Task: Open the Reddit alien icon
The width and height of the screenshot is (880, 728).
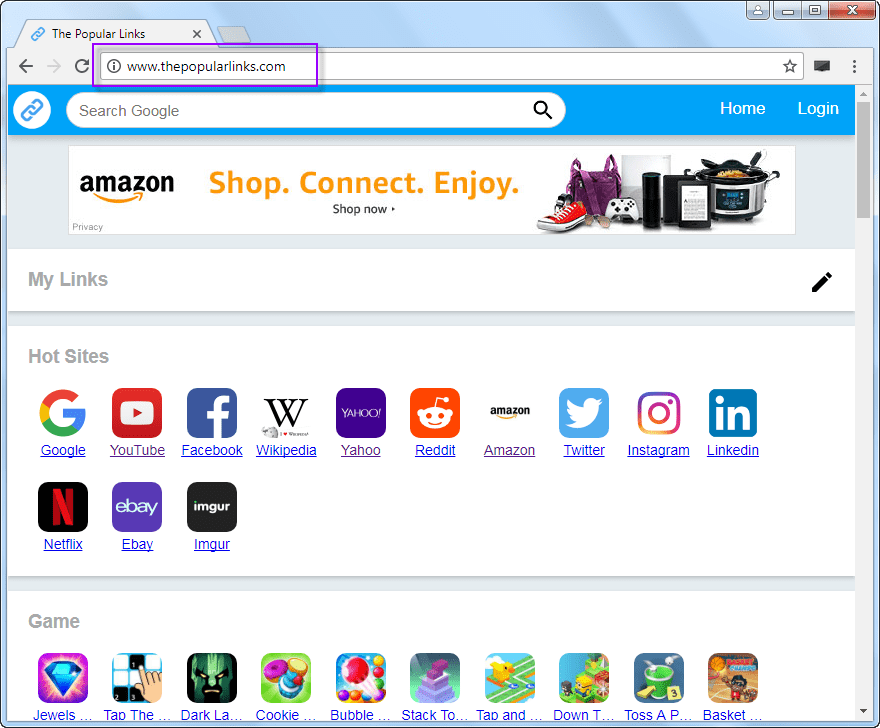Action: [x=435, y=413]
